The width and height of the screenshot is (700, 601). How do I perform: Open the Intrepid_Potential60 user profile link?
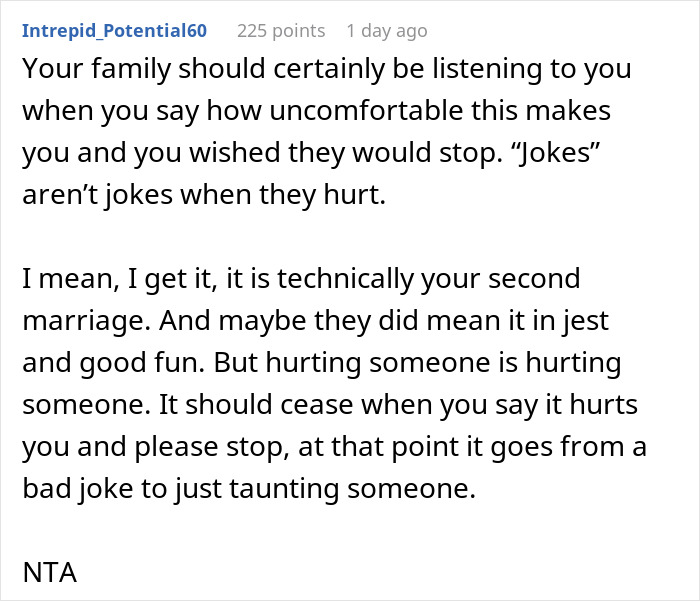click(114, 31)
